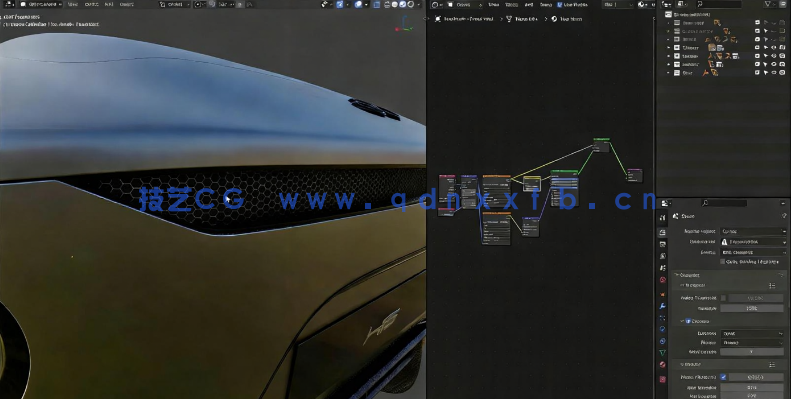The image size is (791, 399).
Task: Open the viewport Add menu
Action: [109, 4]
